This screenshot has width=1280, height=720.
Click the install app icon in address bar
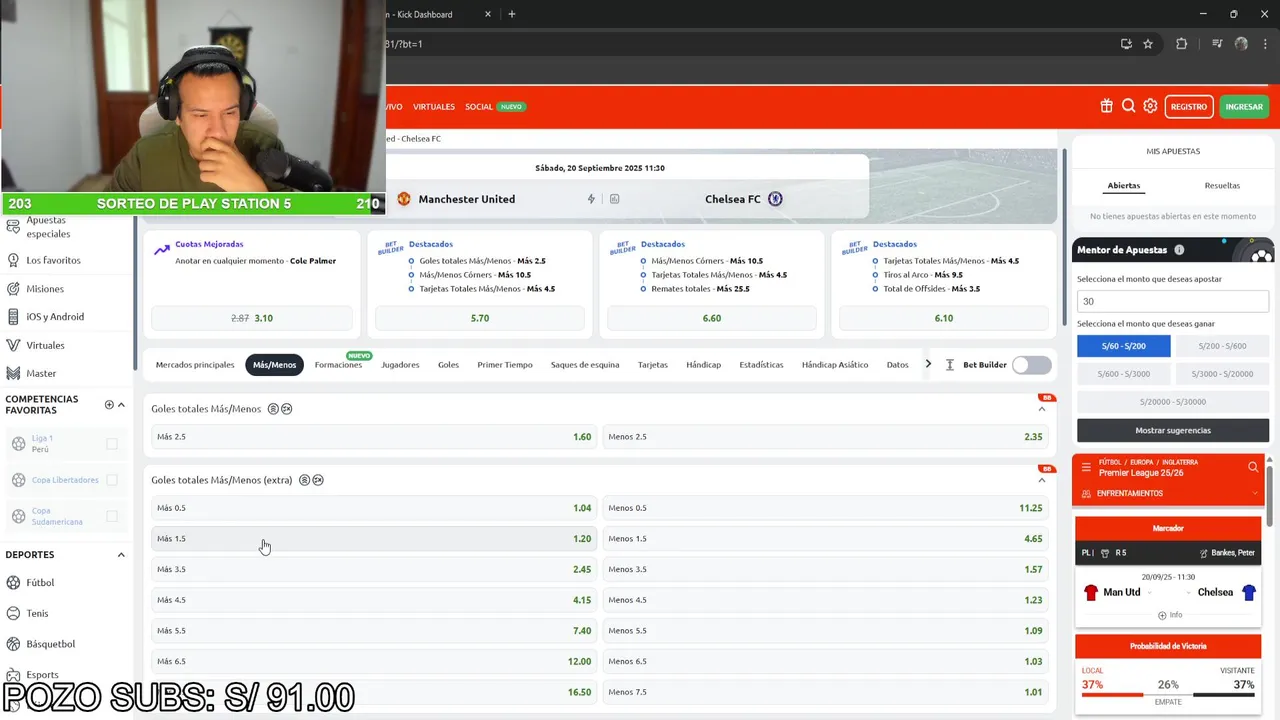click(1126, 44)
